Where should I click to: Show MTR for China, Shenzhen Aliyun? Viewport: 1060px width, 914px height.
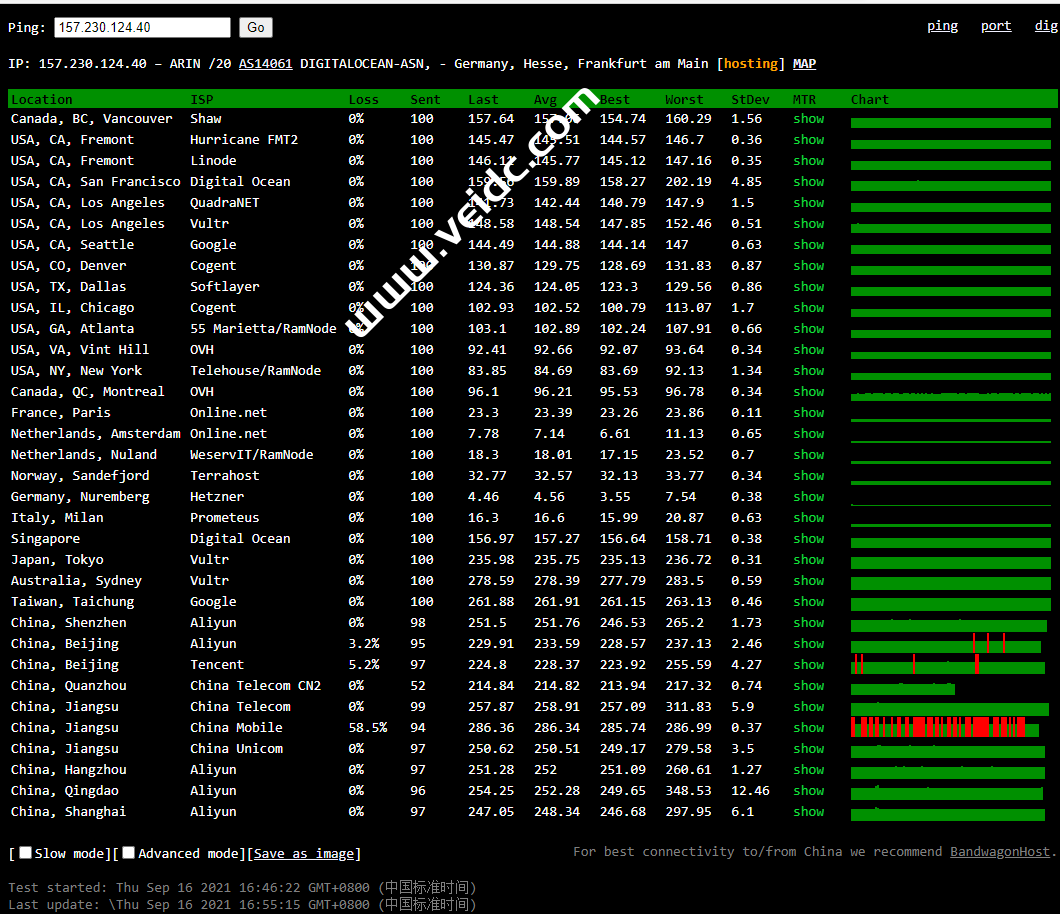(x=809, y=621)
